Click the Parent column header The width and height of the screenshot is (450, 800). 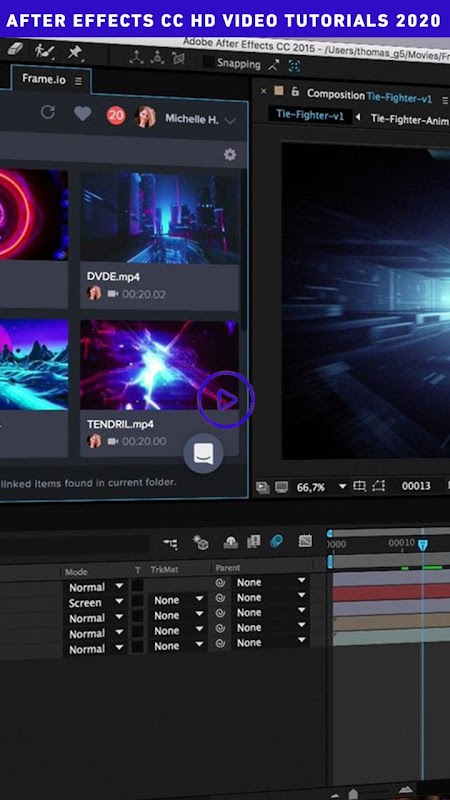228,567
